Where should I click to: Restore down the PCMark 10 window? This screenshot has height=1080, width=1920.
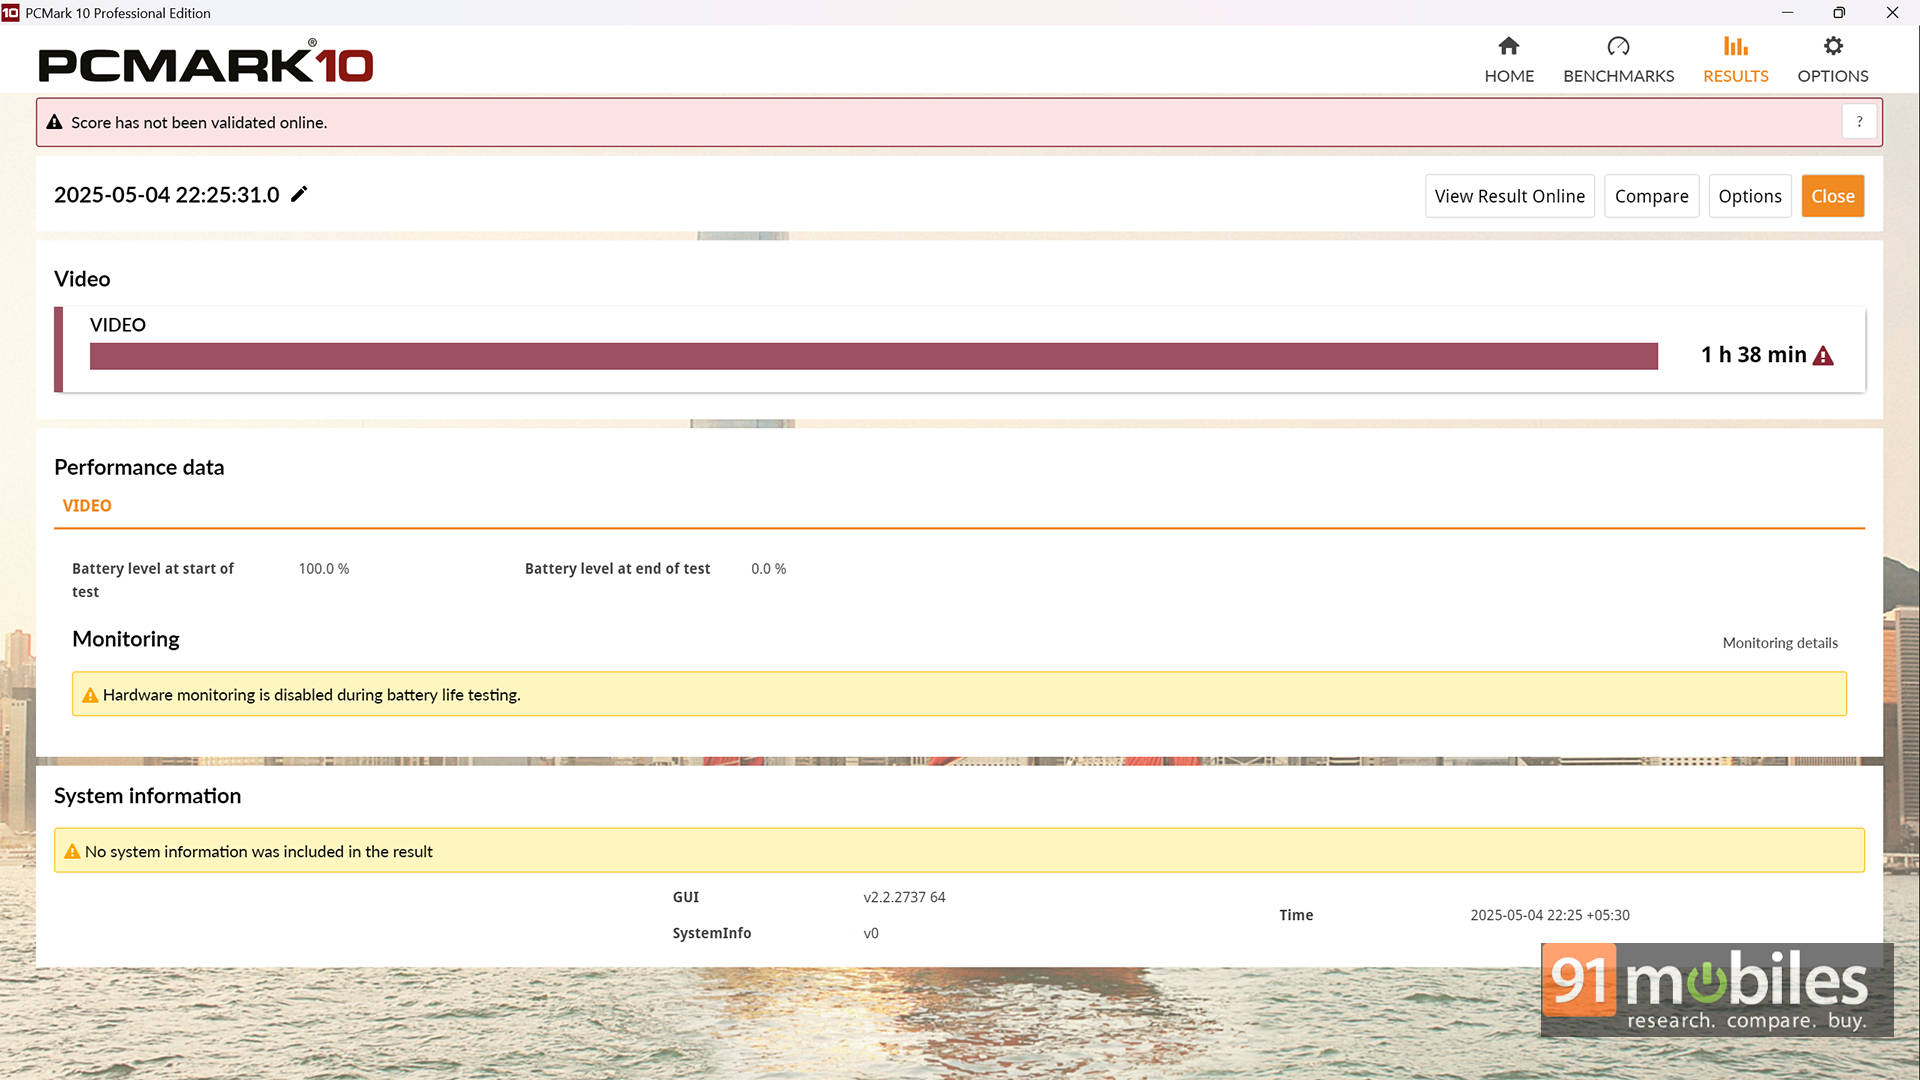point(1839,13)
